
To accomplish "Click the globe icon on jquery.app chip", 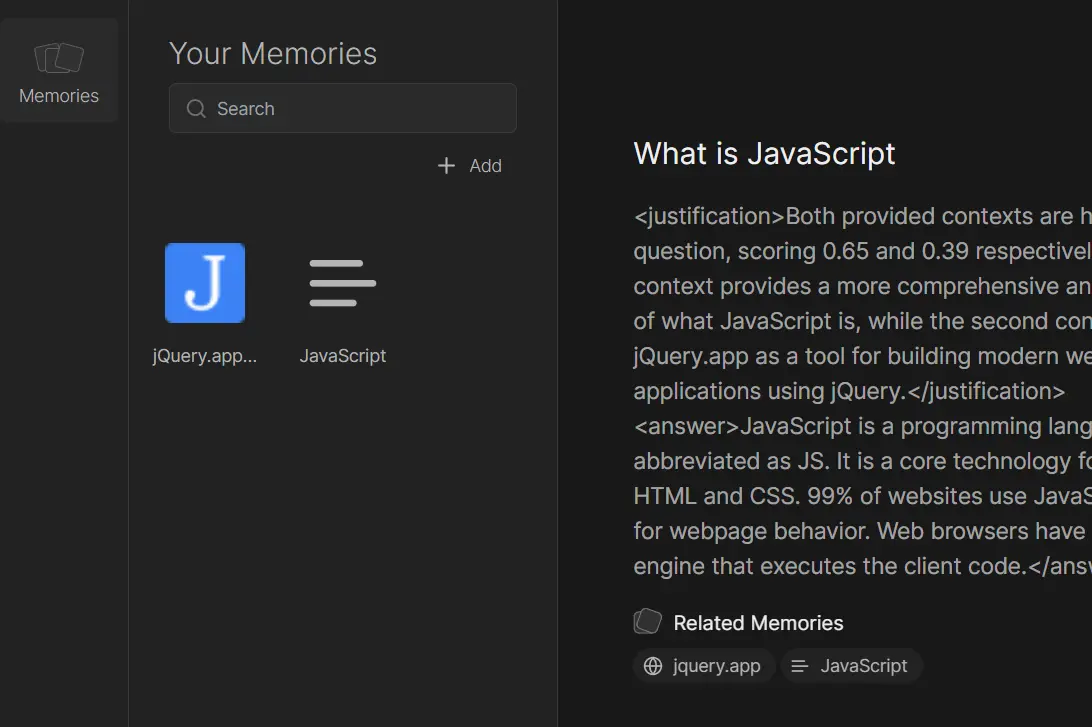I will [653, 666].
